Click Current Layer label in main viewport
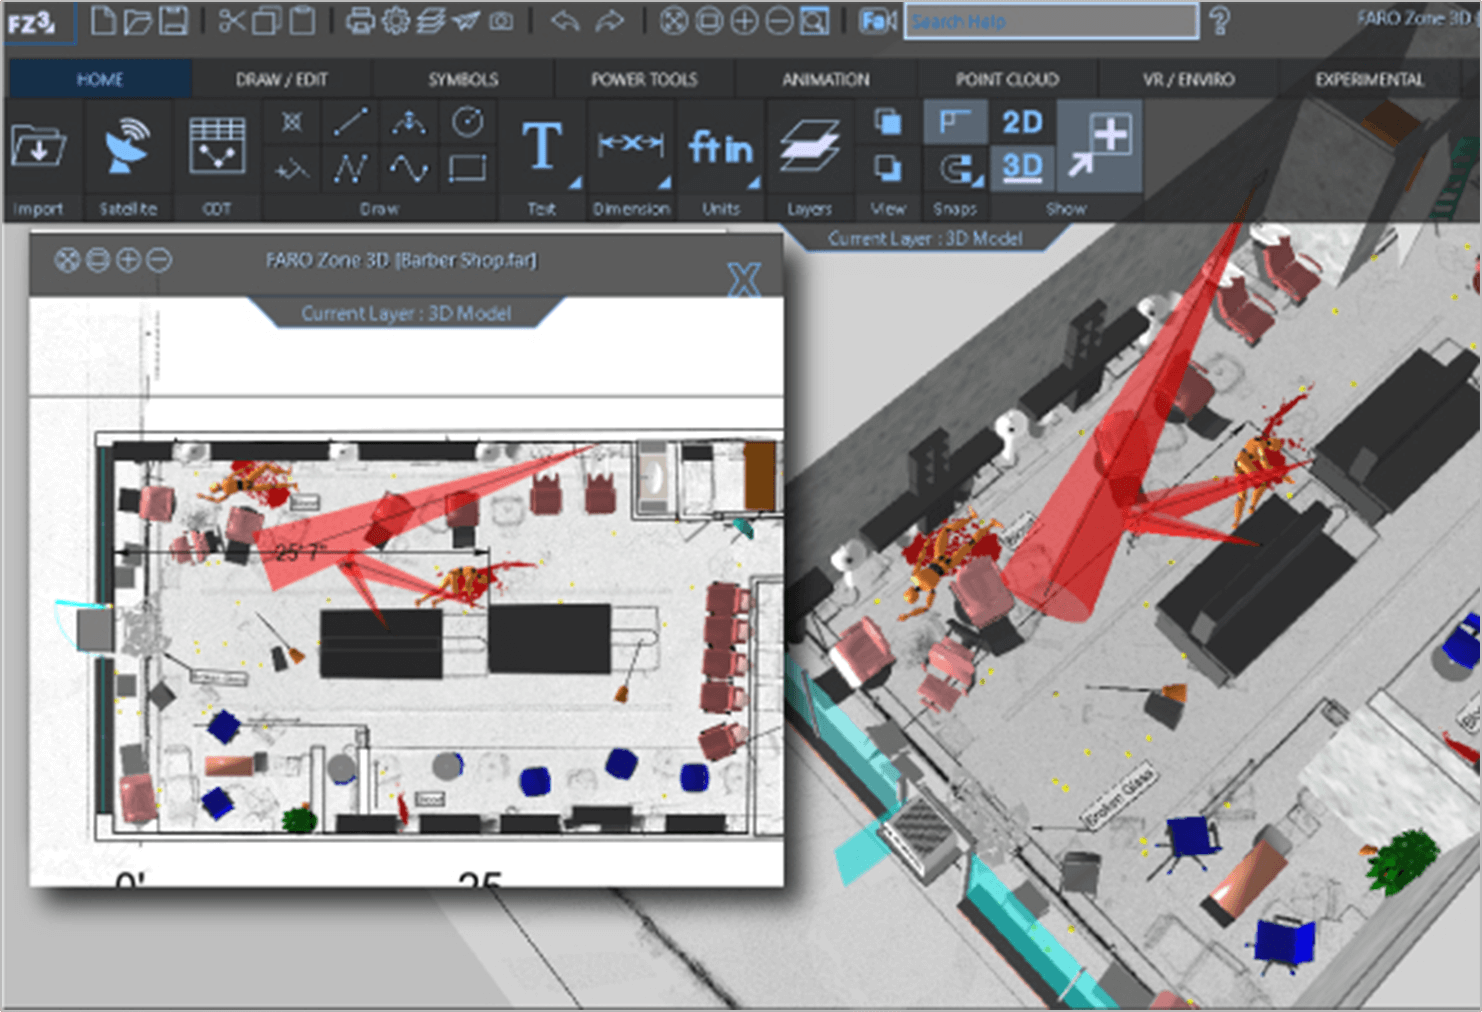 click(925, 238)
